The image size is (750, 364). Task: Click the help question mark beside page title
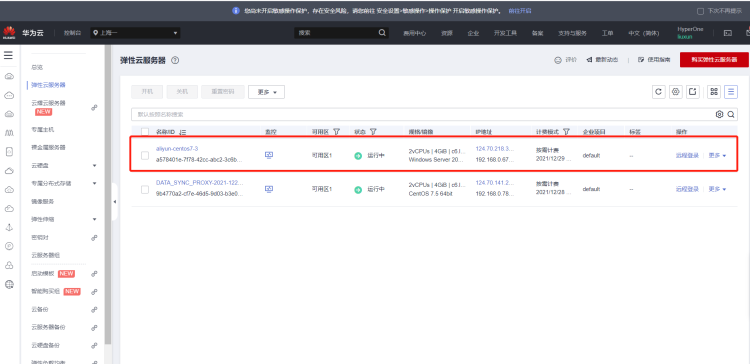(175, 60)
